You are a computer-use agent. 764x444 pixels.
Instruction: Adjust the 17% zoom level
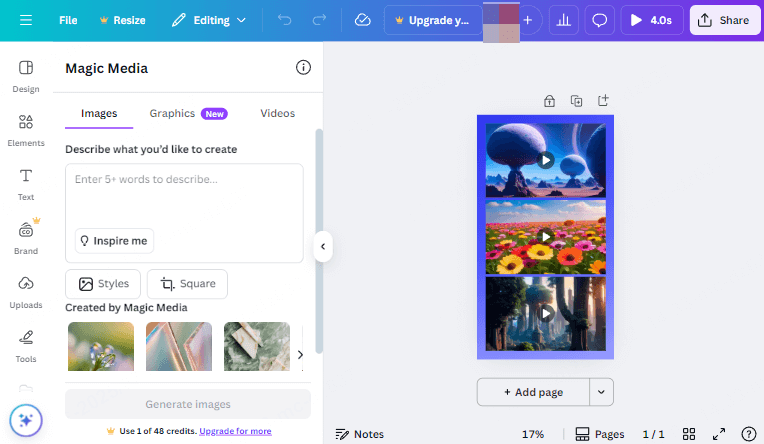533,434
